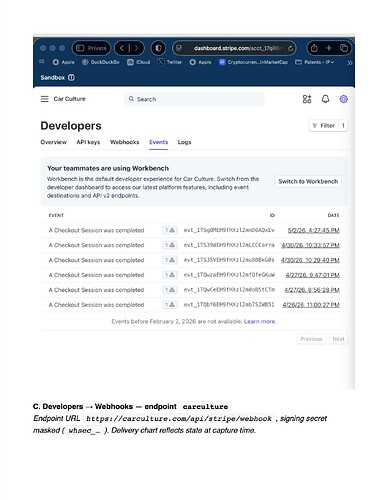Click the Learn more link
Viewport: 388px width, 500px height.
(x=260, y=322)
